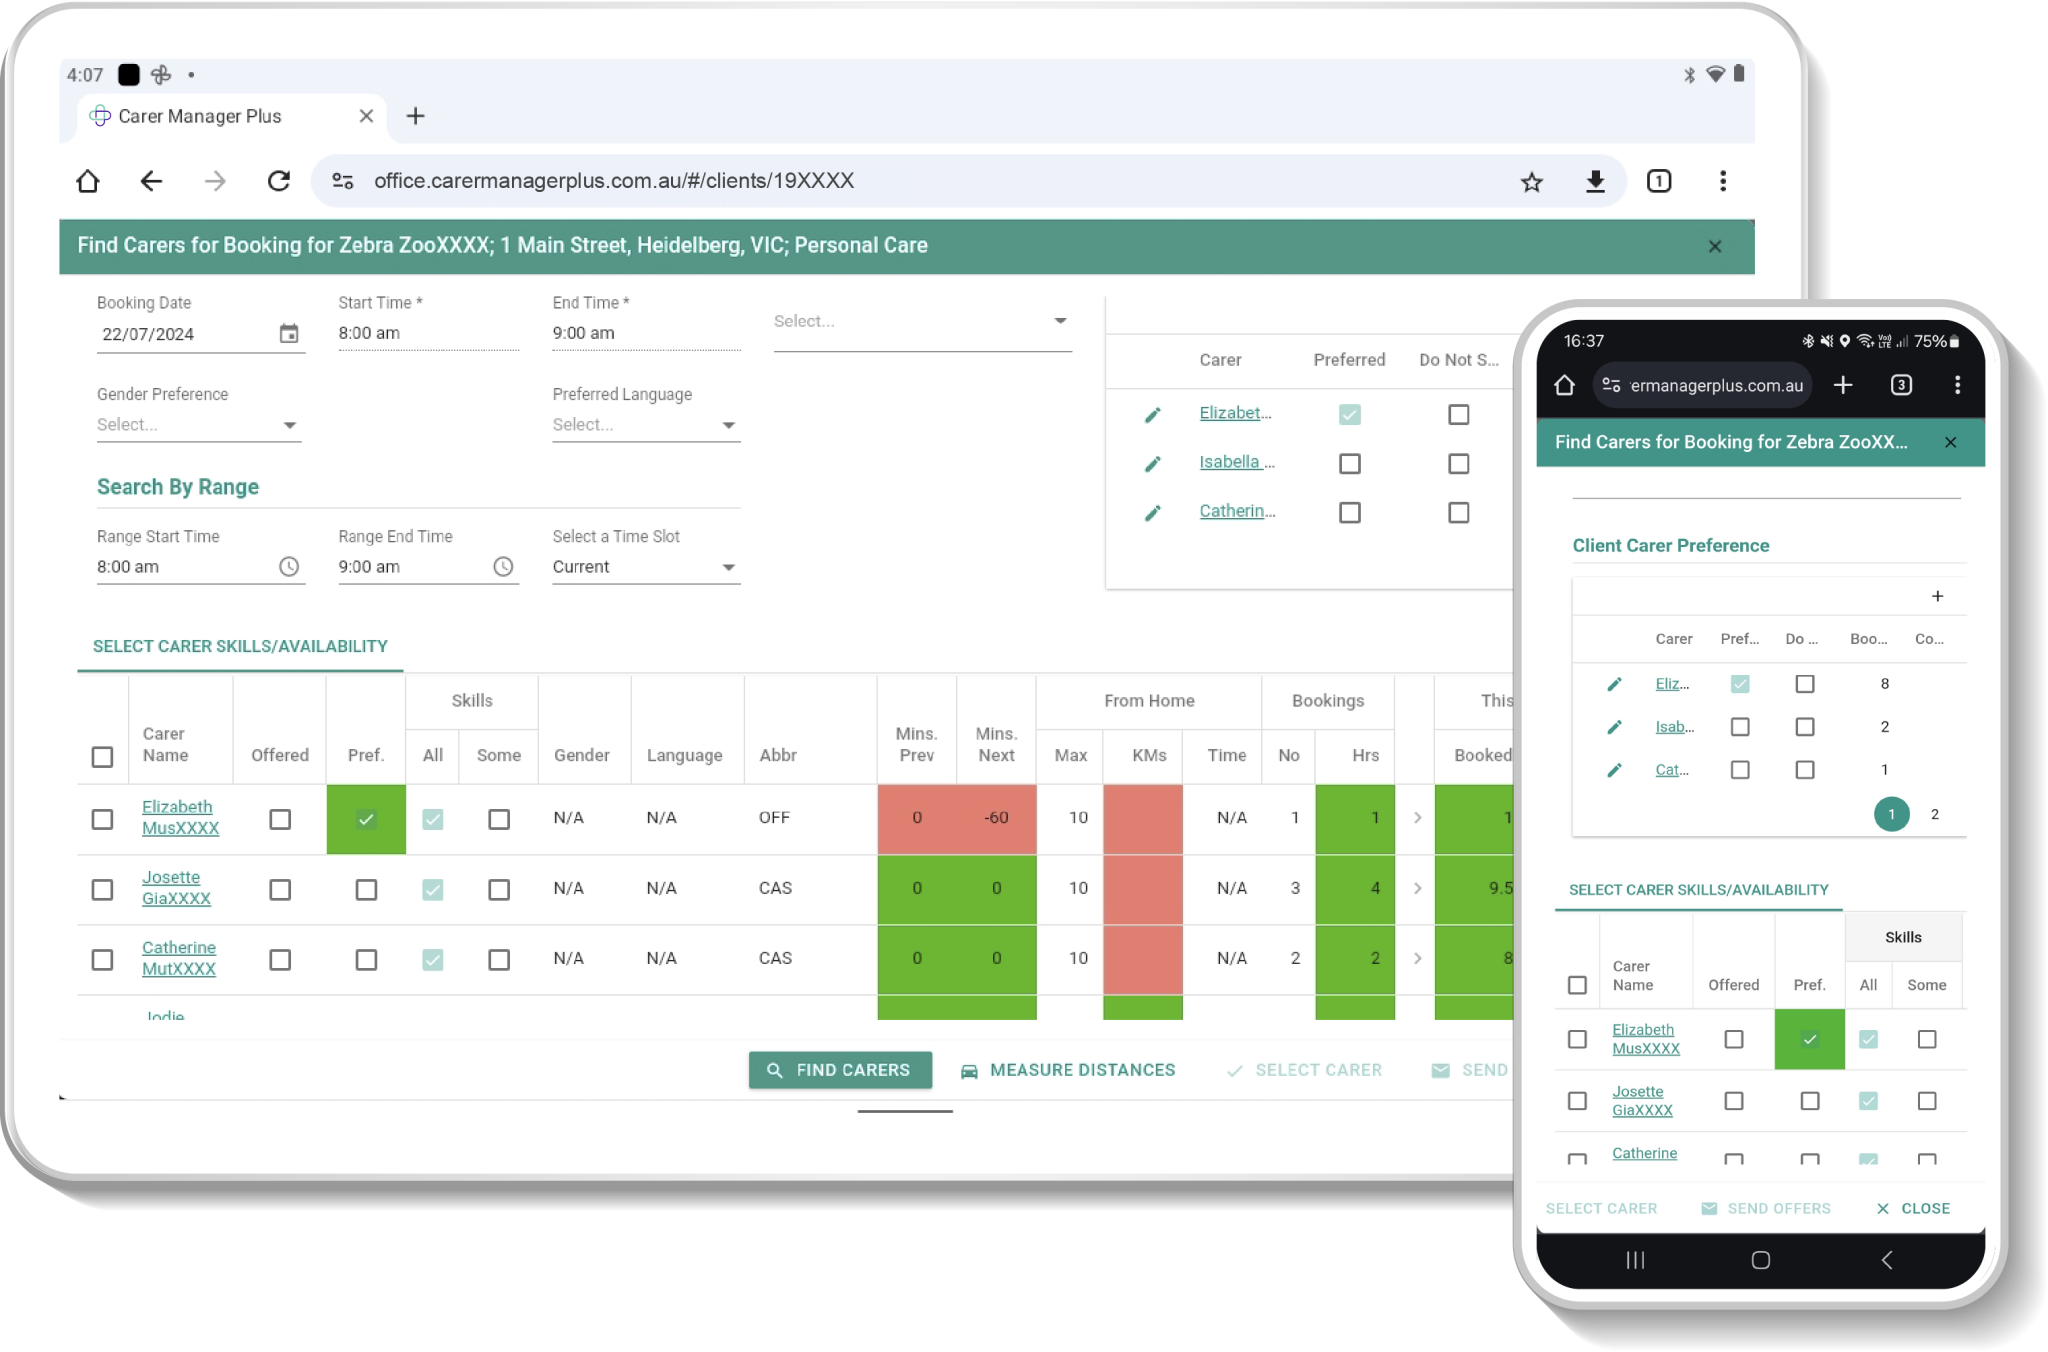This screenshot has width=2048, height=1352.
Task: Click the clock icon for Range Start Time
Action: (x=289, y=567)
